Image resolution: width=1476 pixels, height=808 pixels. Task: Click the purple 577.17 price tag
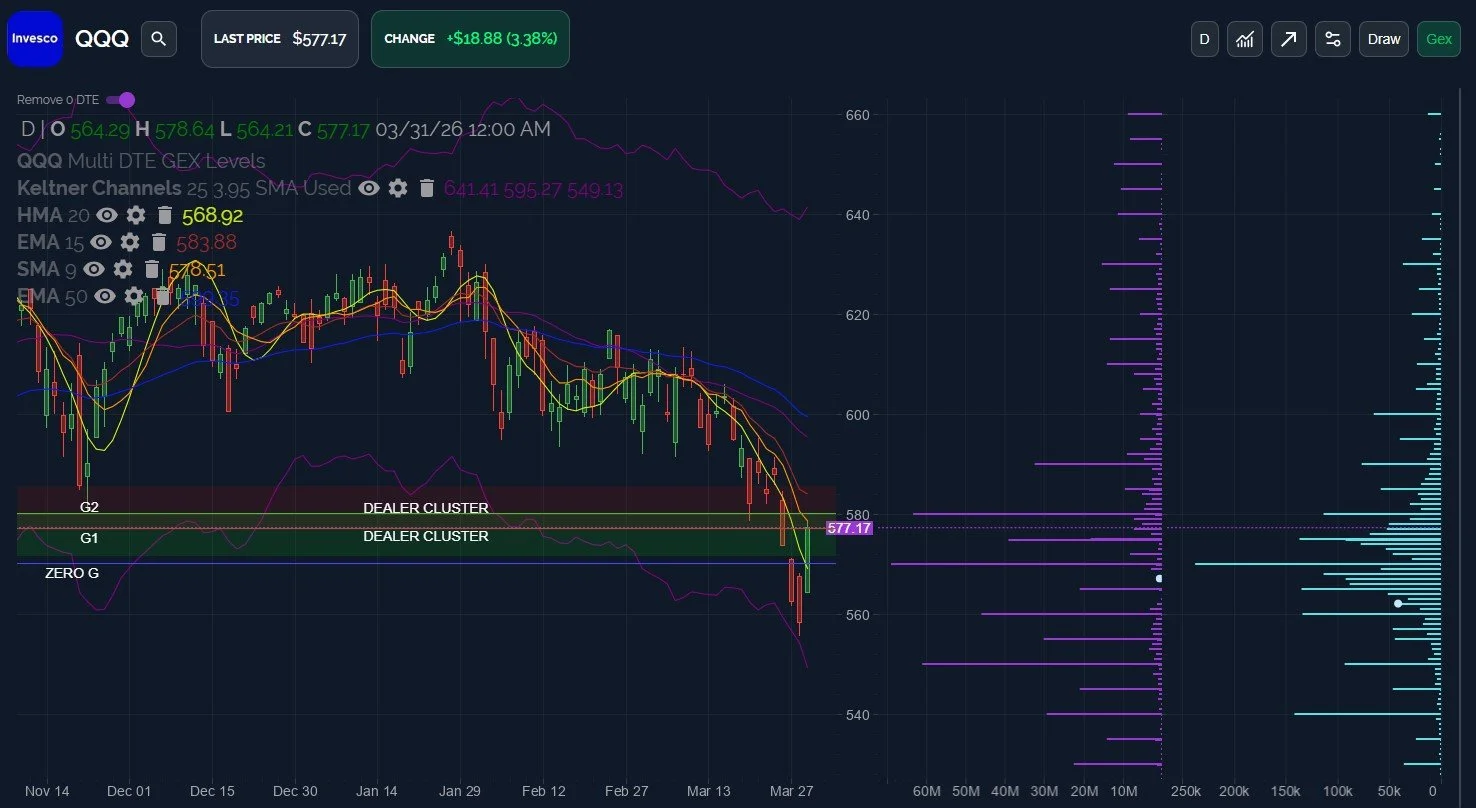click(x=850, y=528)
